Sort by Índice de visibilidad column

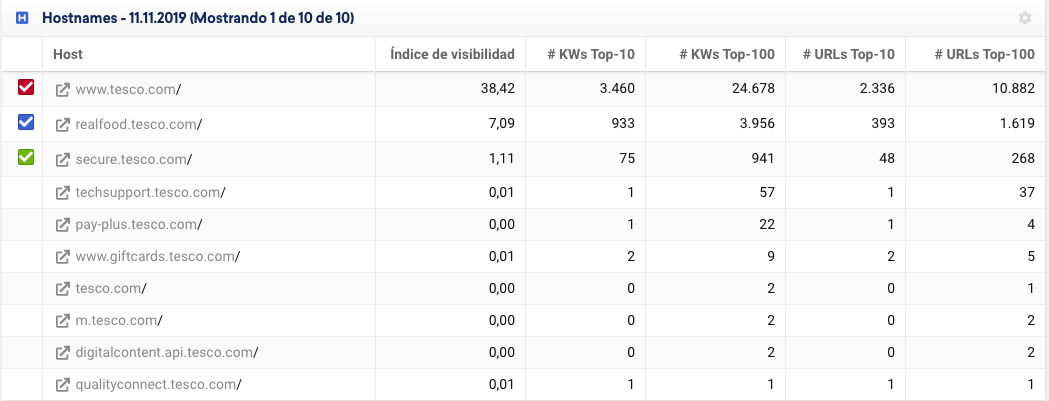(452, 54)
